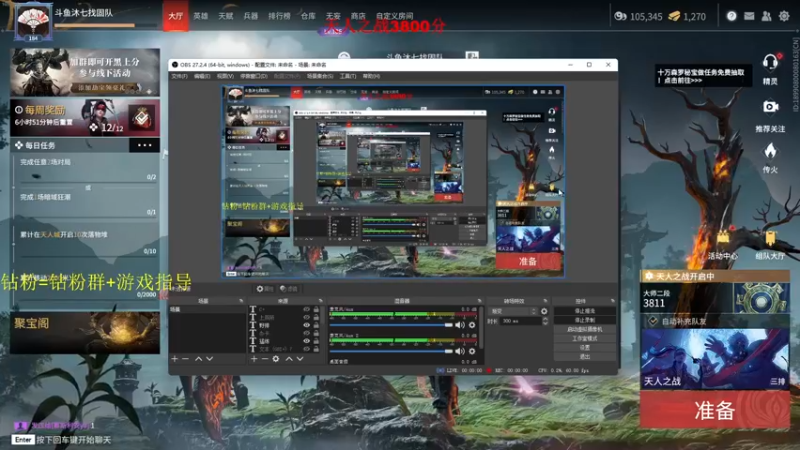Adjust second mixer channel volume slider
Viewport: 800px width, 450px height.
click(391, 351)
